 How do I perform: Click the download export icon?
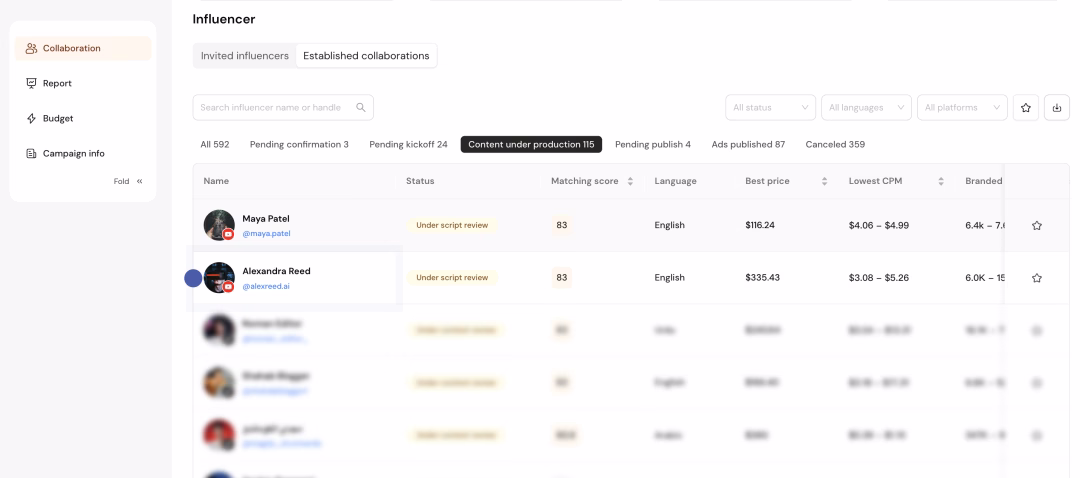(1057, 107)
